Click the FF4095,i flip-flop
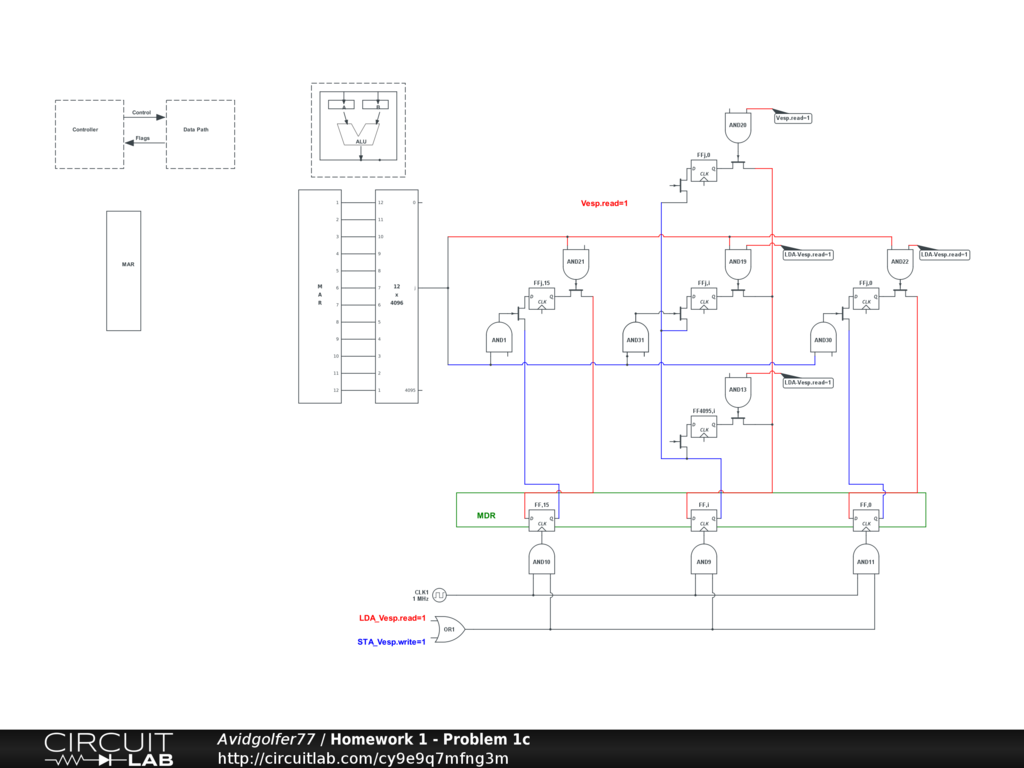The height and width of the screenshot is (768, 1024). (705, 428)
